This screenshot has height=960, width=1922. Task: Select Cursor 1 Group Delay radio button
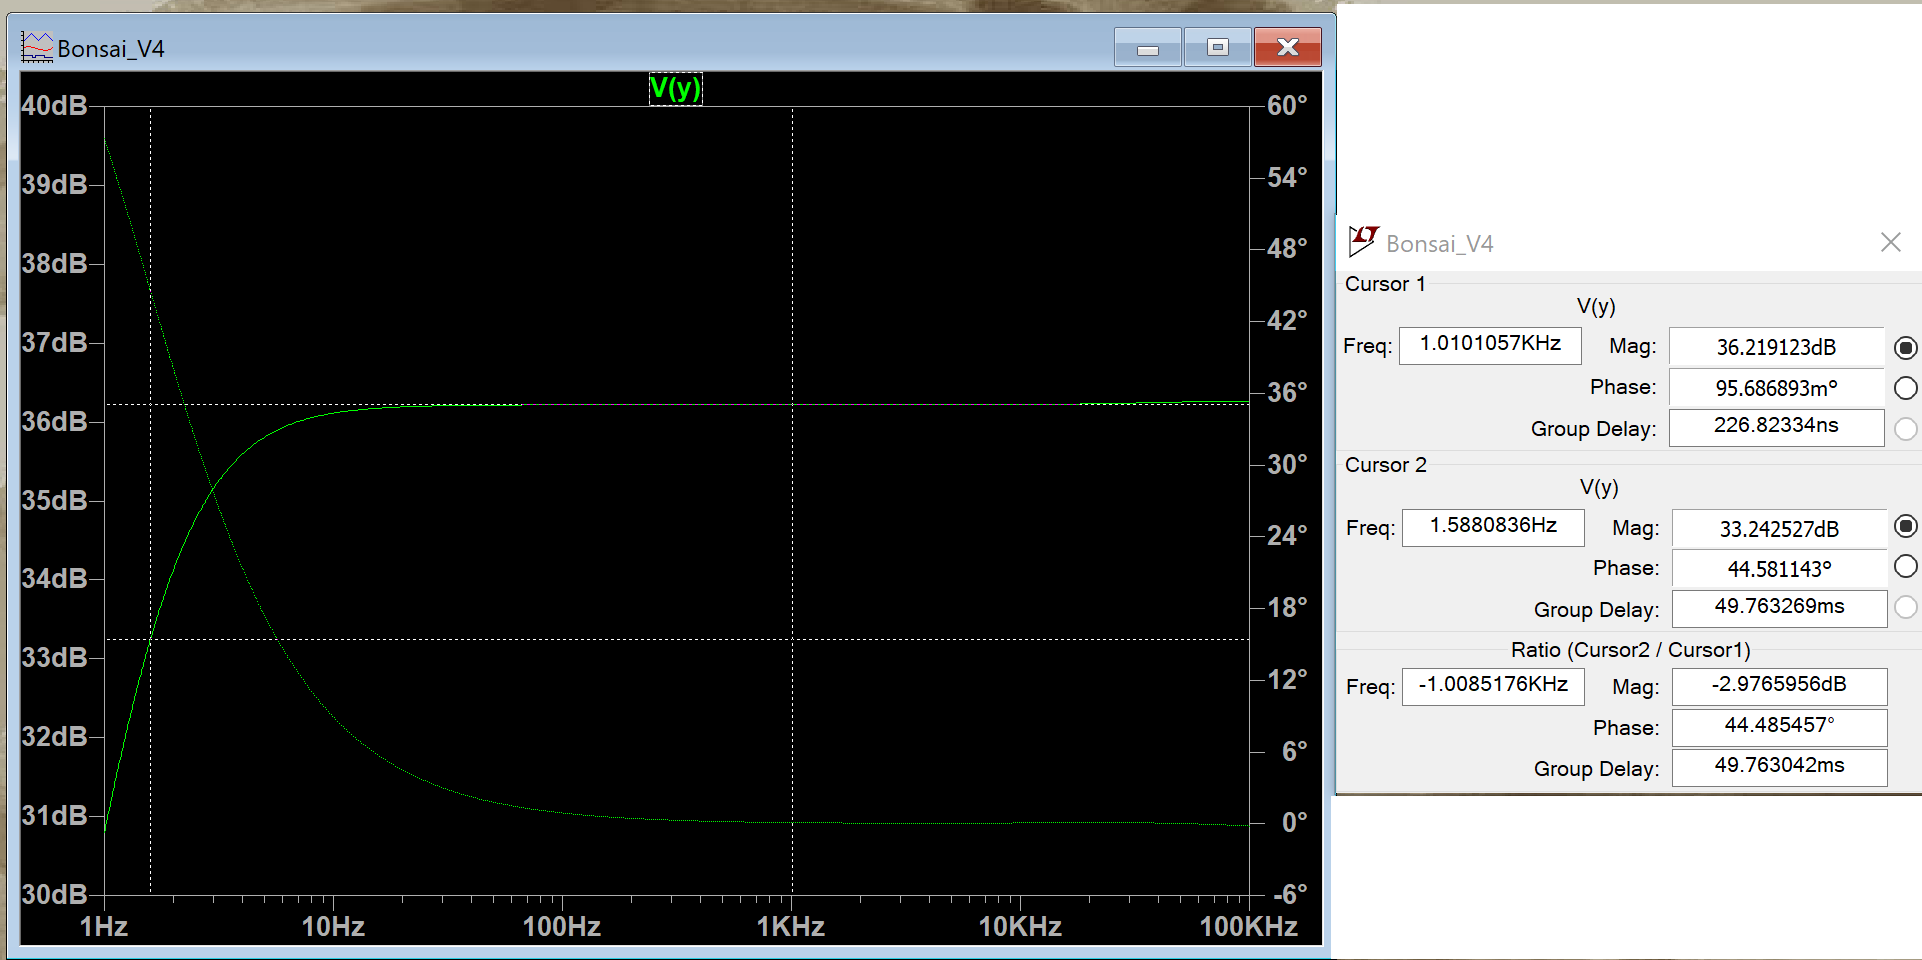(1906, 428)
